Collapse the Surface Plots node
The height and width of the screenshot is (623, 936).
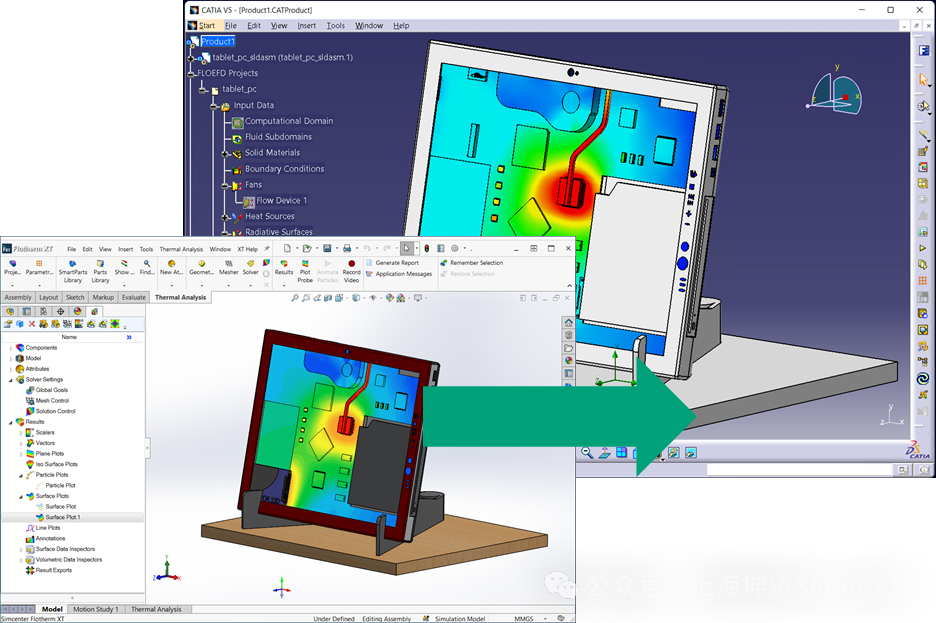(x=21, y=496)
